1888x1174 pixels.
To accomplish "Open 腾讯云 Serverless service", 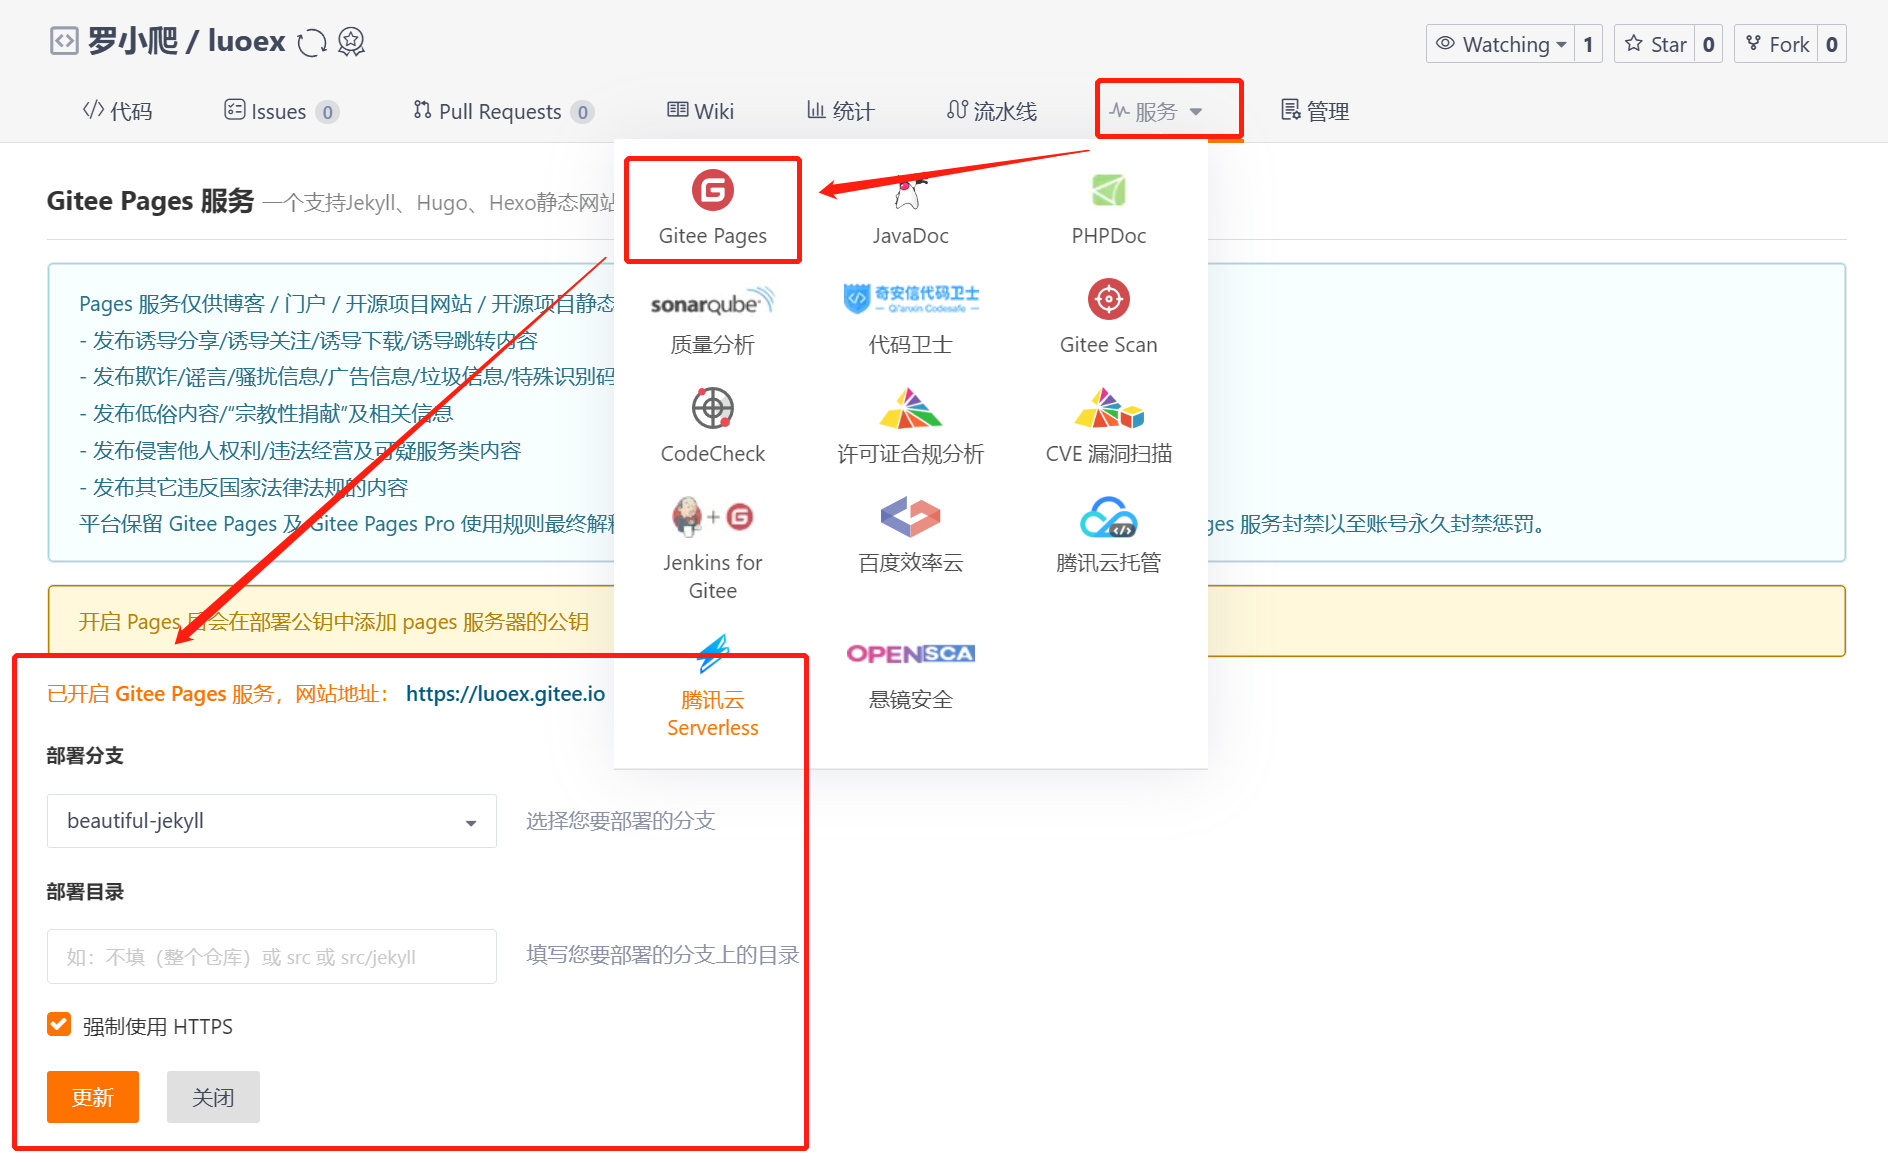I will click(x=712, y=687).
